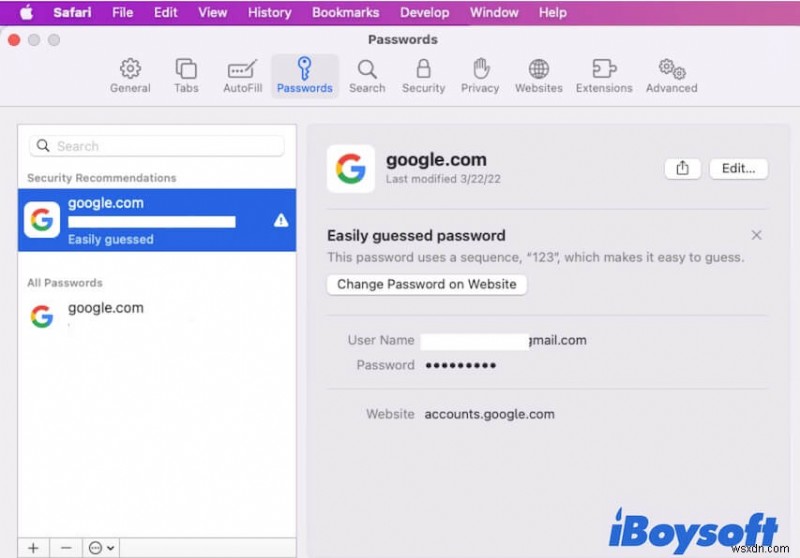Click the magnifier in password search field

tap(43, 146)
